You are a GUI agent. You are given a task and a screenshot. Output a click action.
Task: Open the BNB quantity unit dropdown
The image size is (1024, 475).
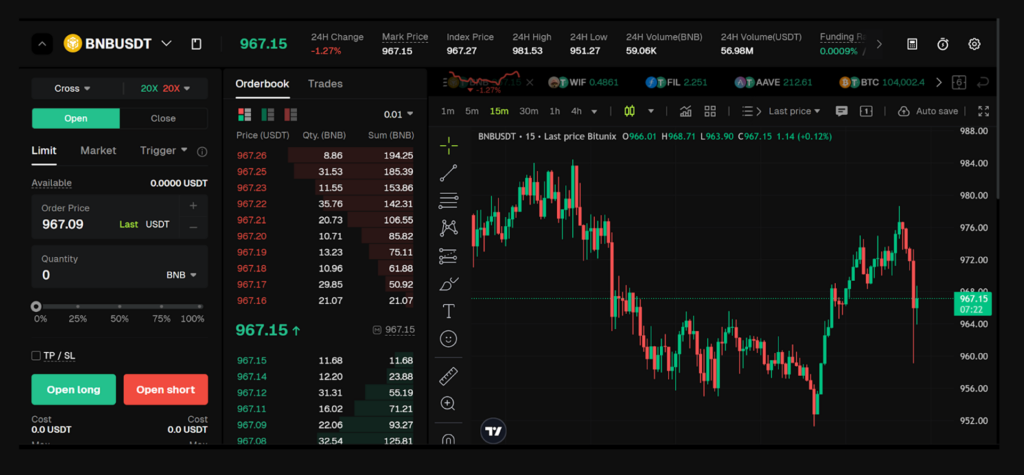182,275
